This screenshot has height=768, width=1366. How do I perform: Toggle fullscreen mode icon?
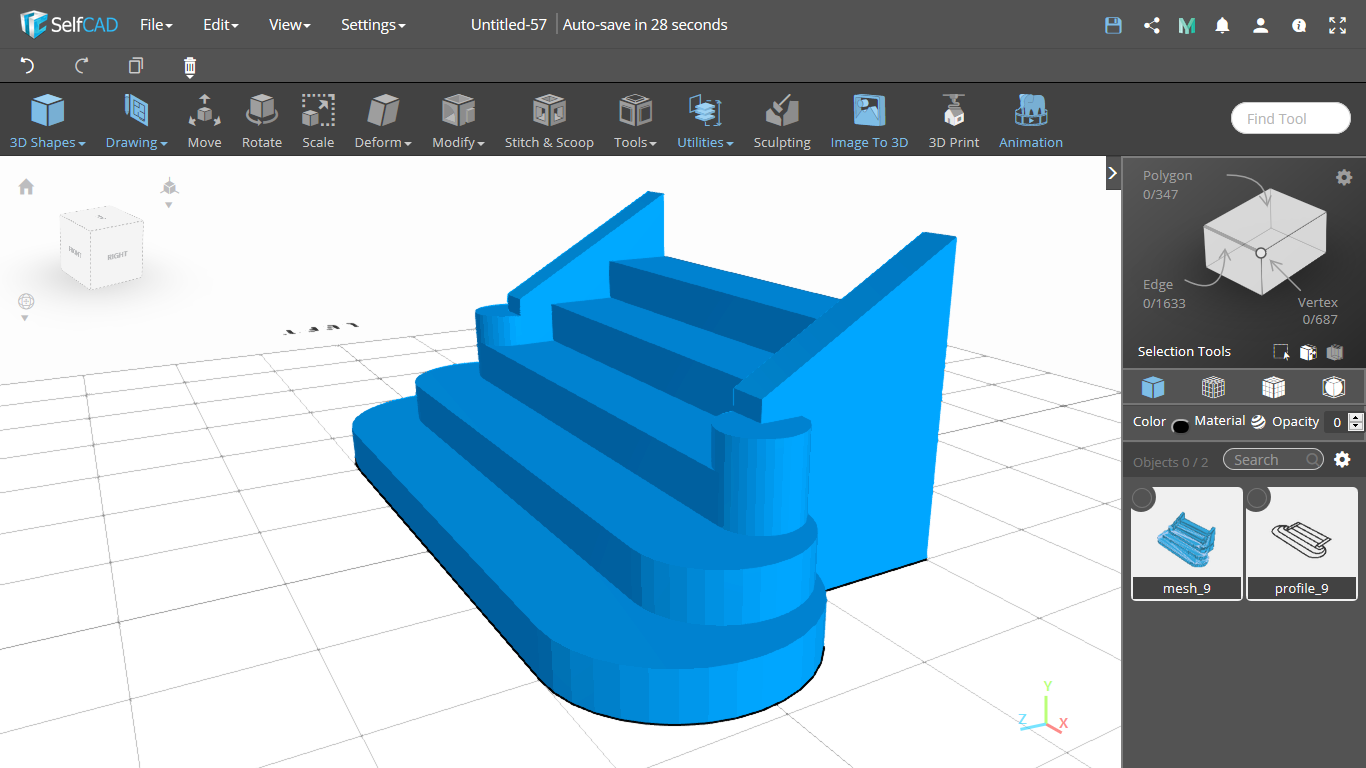(1337, 26)
